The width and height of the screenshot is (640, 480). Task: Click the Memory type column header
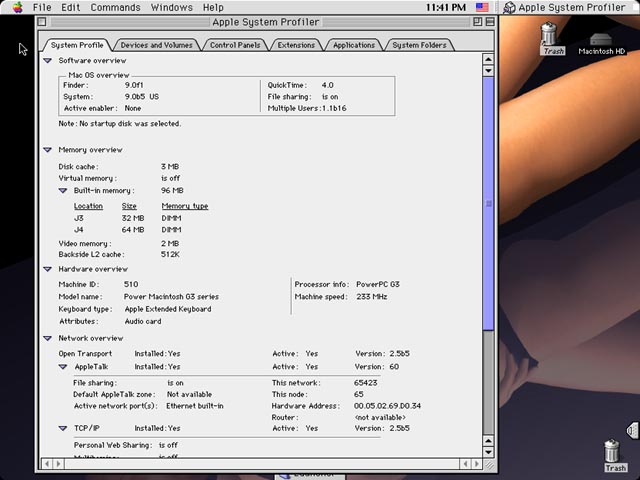[185, 206]
